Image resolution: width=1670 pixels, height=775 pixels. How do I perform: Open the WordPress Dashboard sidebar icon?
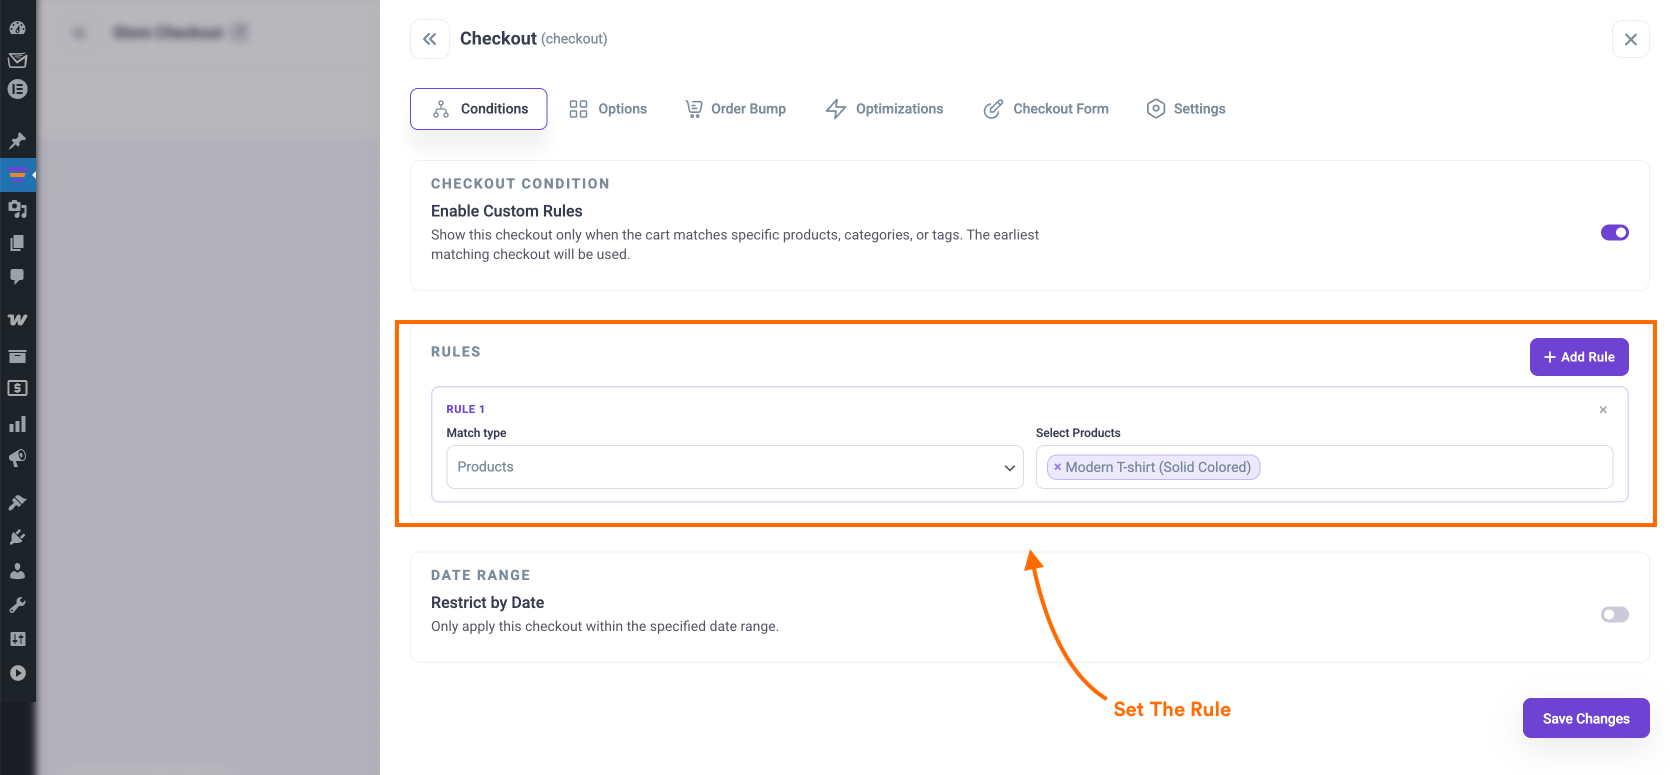coord(17,28)
